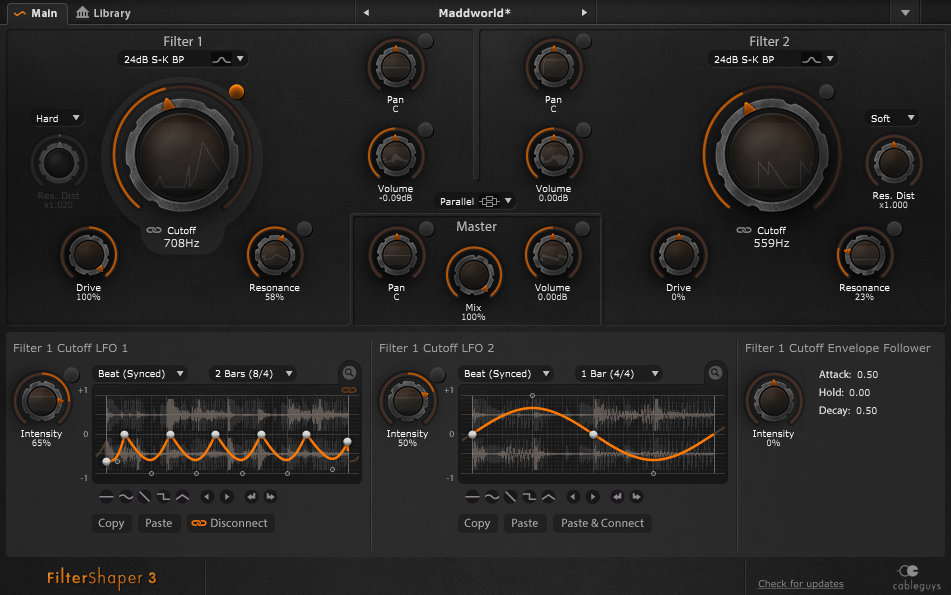Open the 1 Bar (4/4) length dropdown

(x=619, y=374)
